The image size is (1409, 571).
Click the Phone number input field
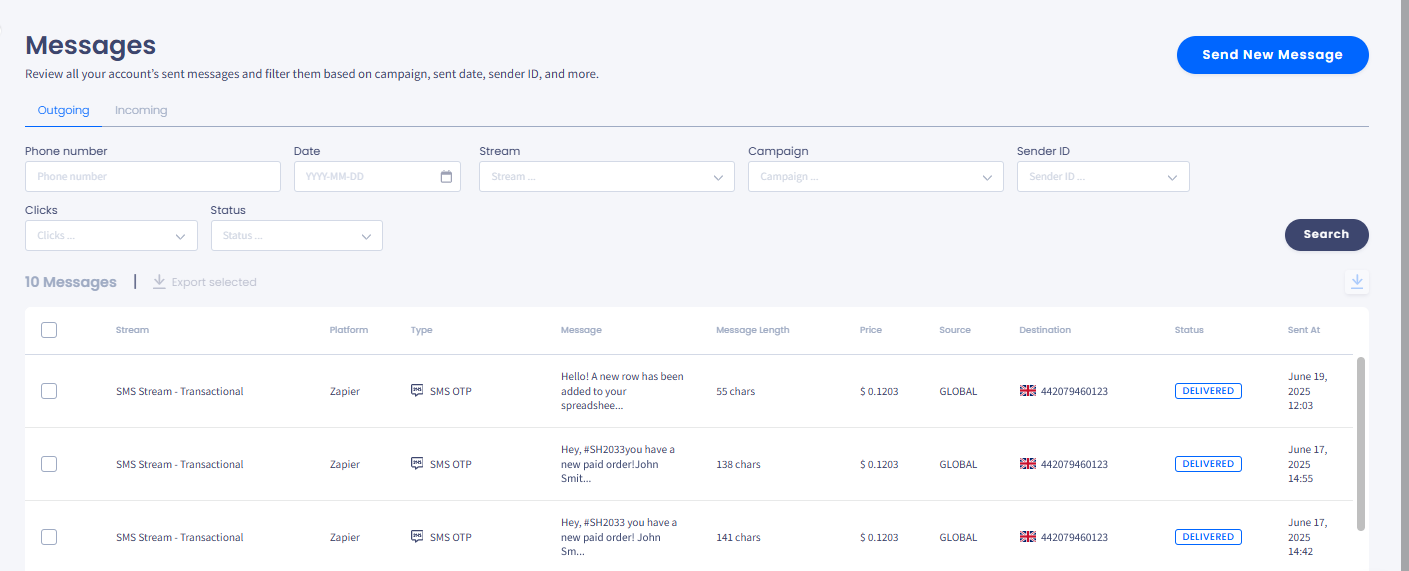(x=153, y=177)
